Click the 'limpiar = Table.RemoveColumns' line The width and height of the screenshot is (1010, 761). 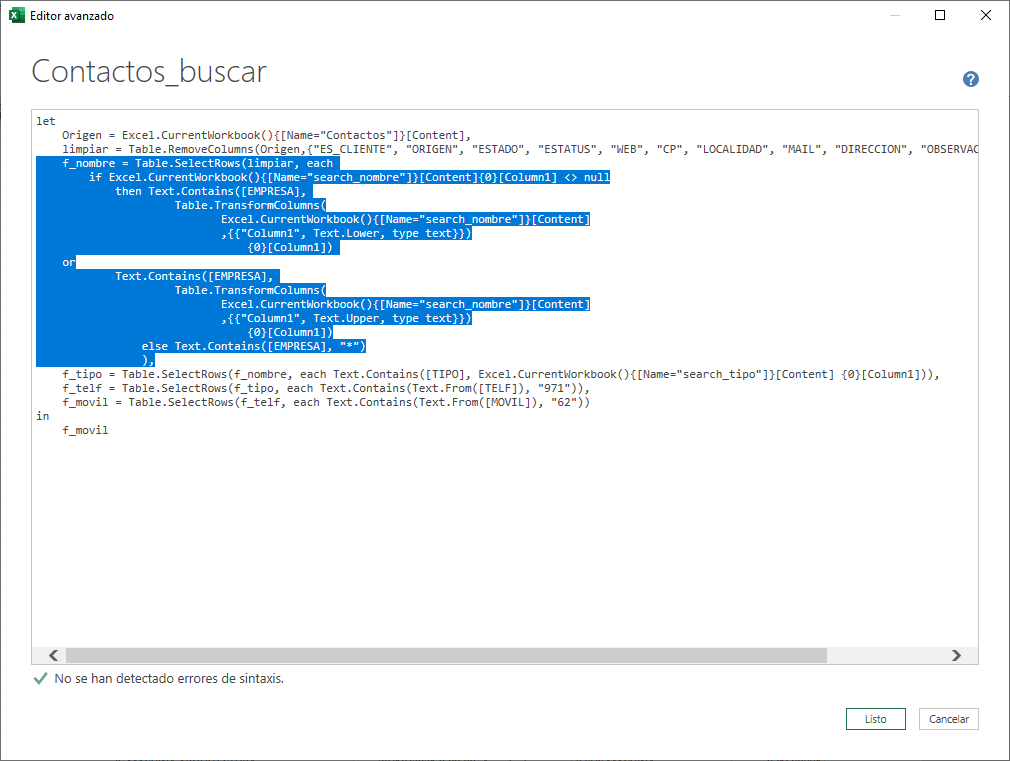[520, 149]
